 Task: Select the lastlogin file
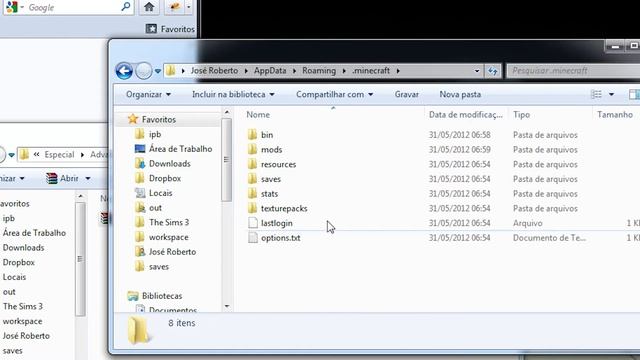[x=276, y=223]
